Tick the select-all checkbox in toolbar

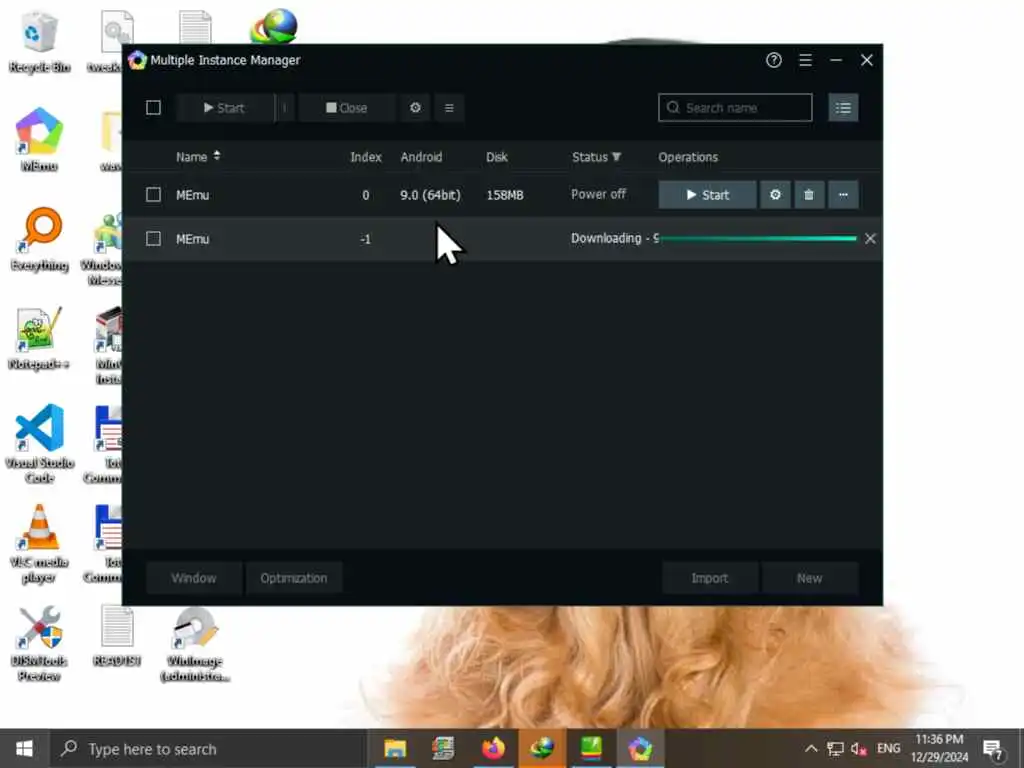[153, 107]
